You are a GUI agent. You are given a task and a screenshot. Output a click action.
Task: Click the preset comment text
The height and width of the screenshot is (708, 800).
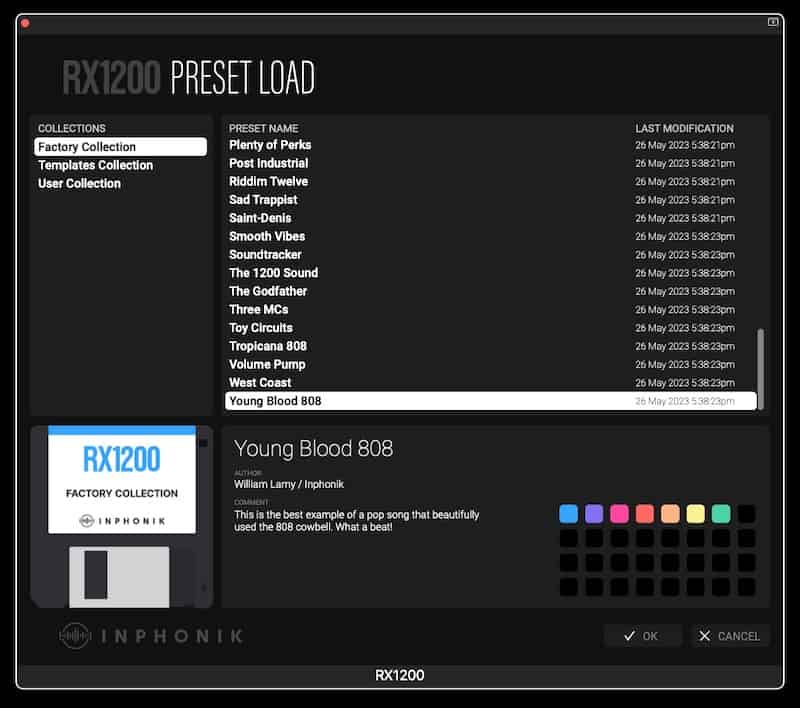356,521
